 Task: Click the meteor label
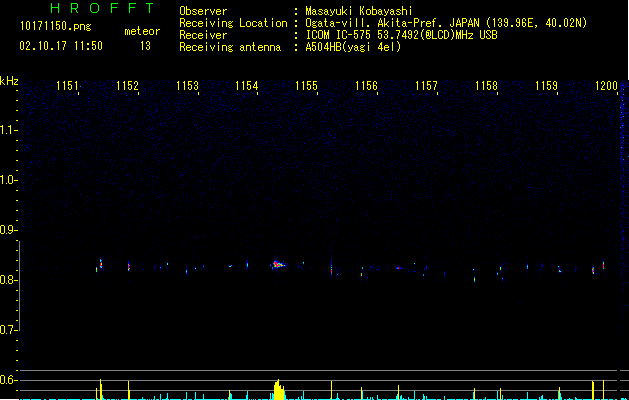pos(142,31)
